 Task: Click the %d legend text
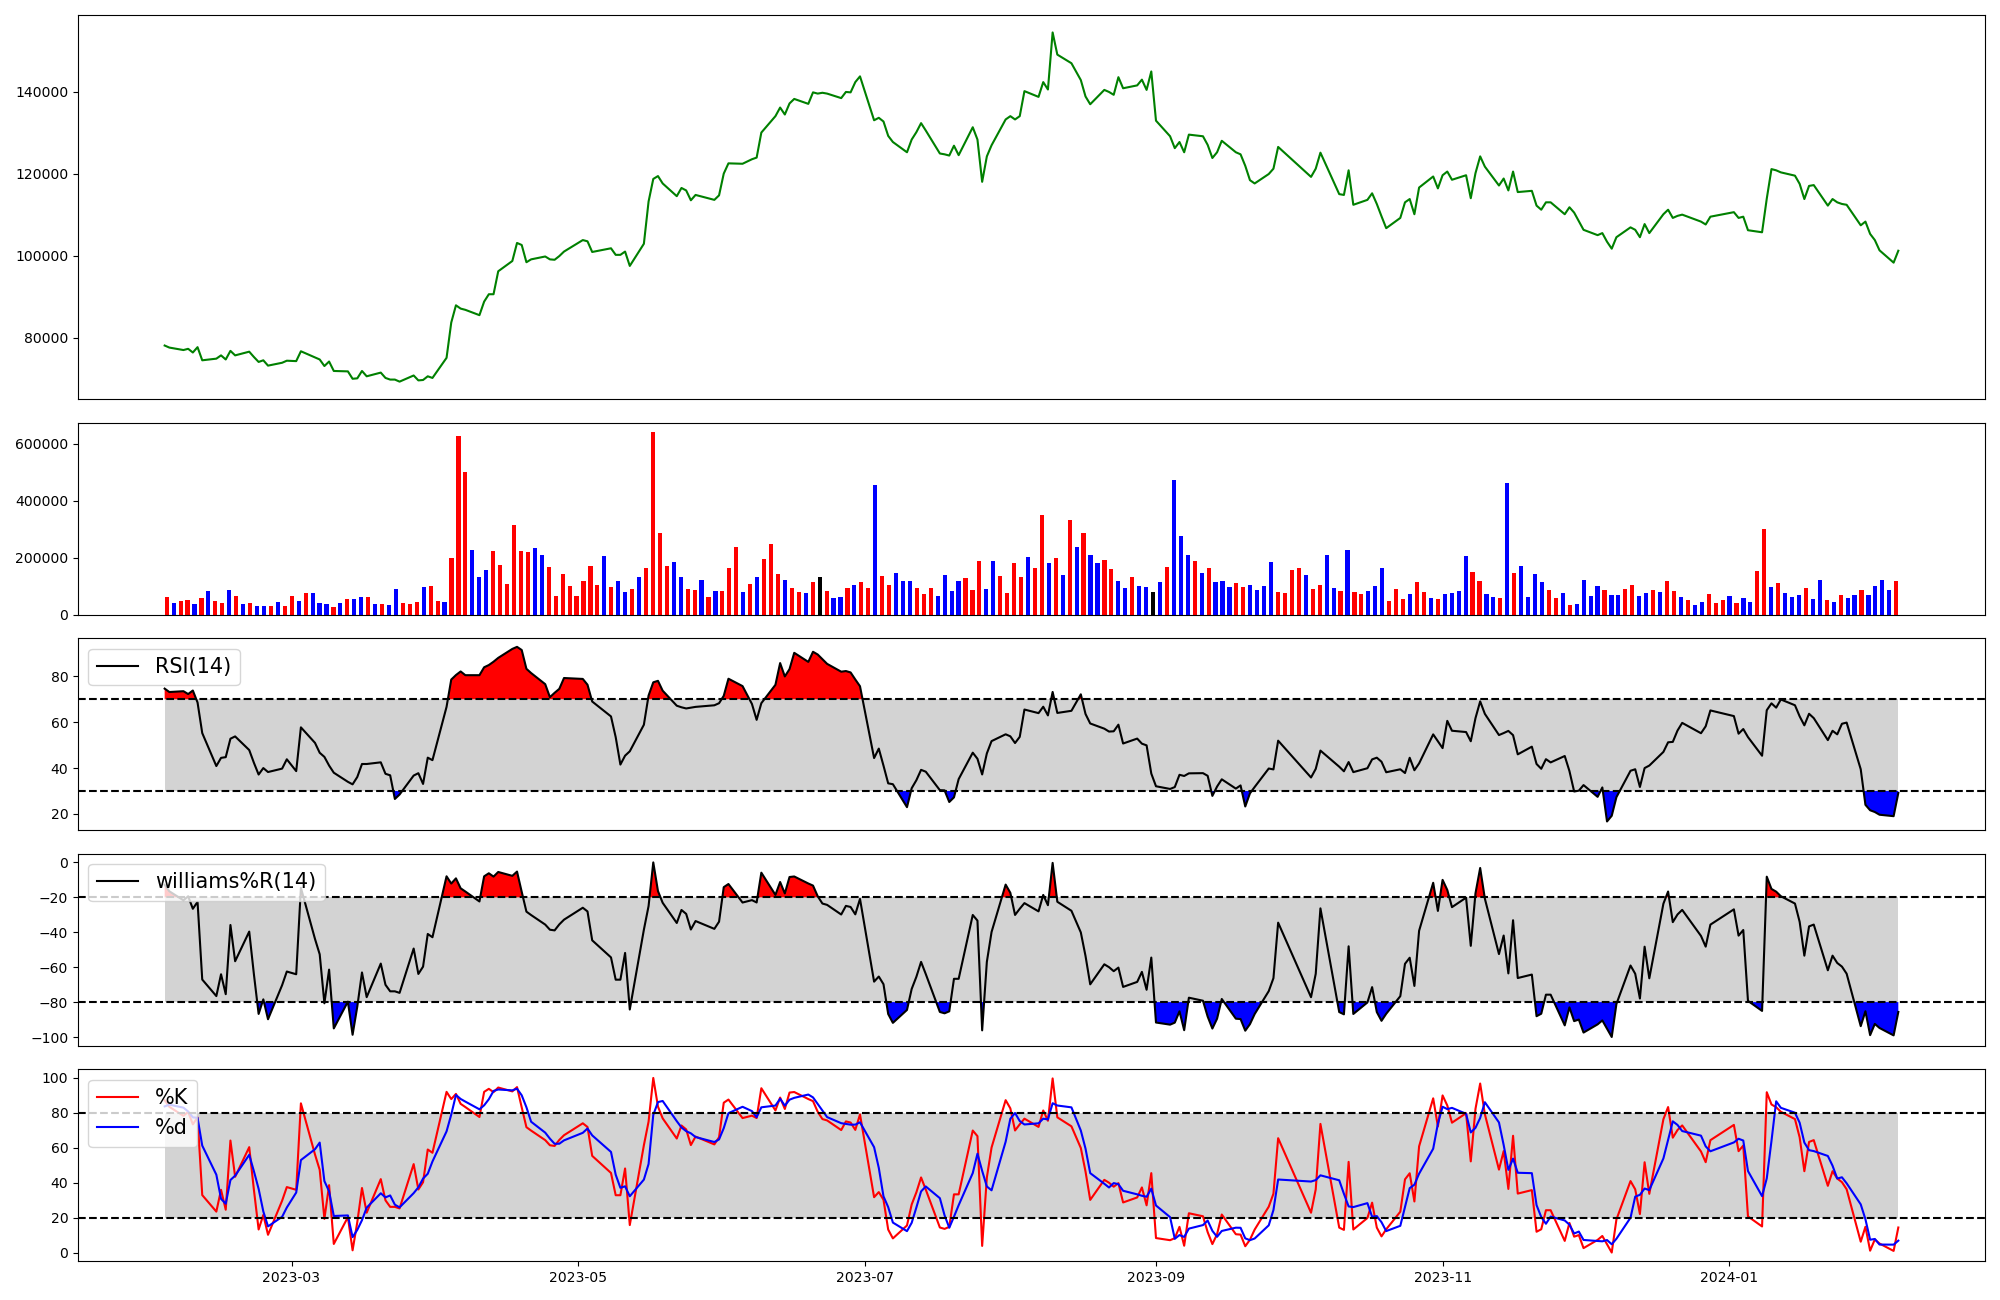[x=171, y=1127]
